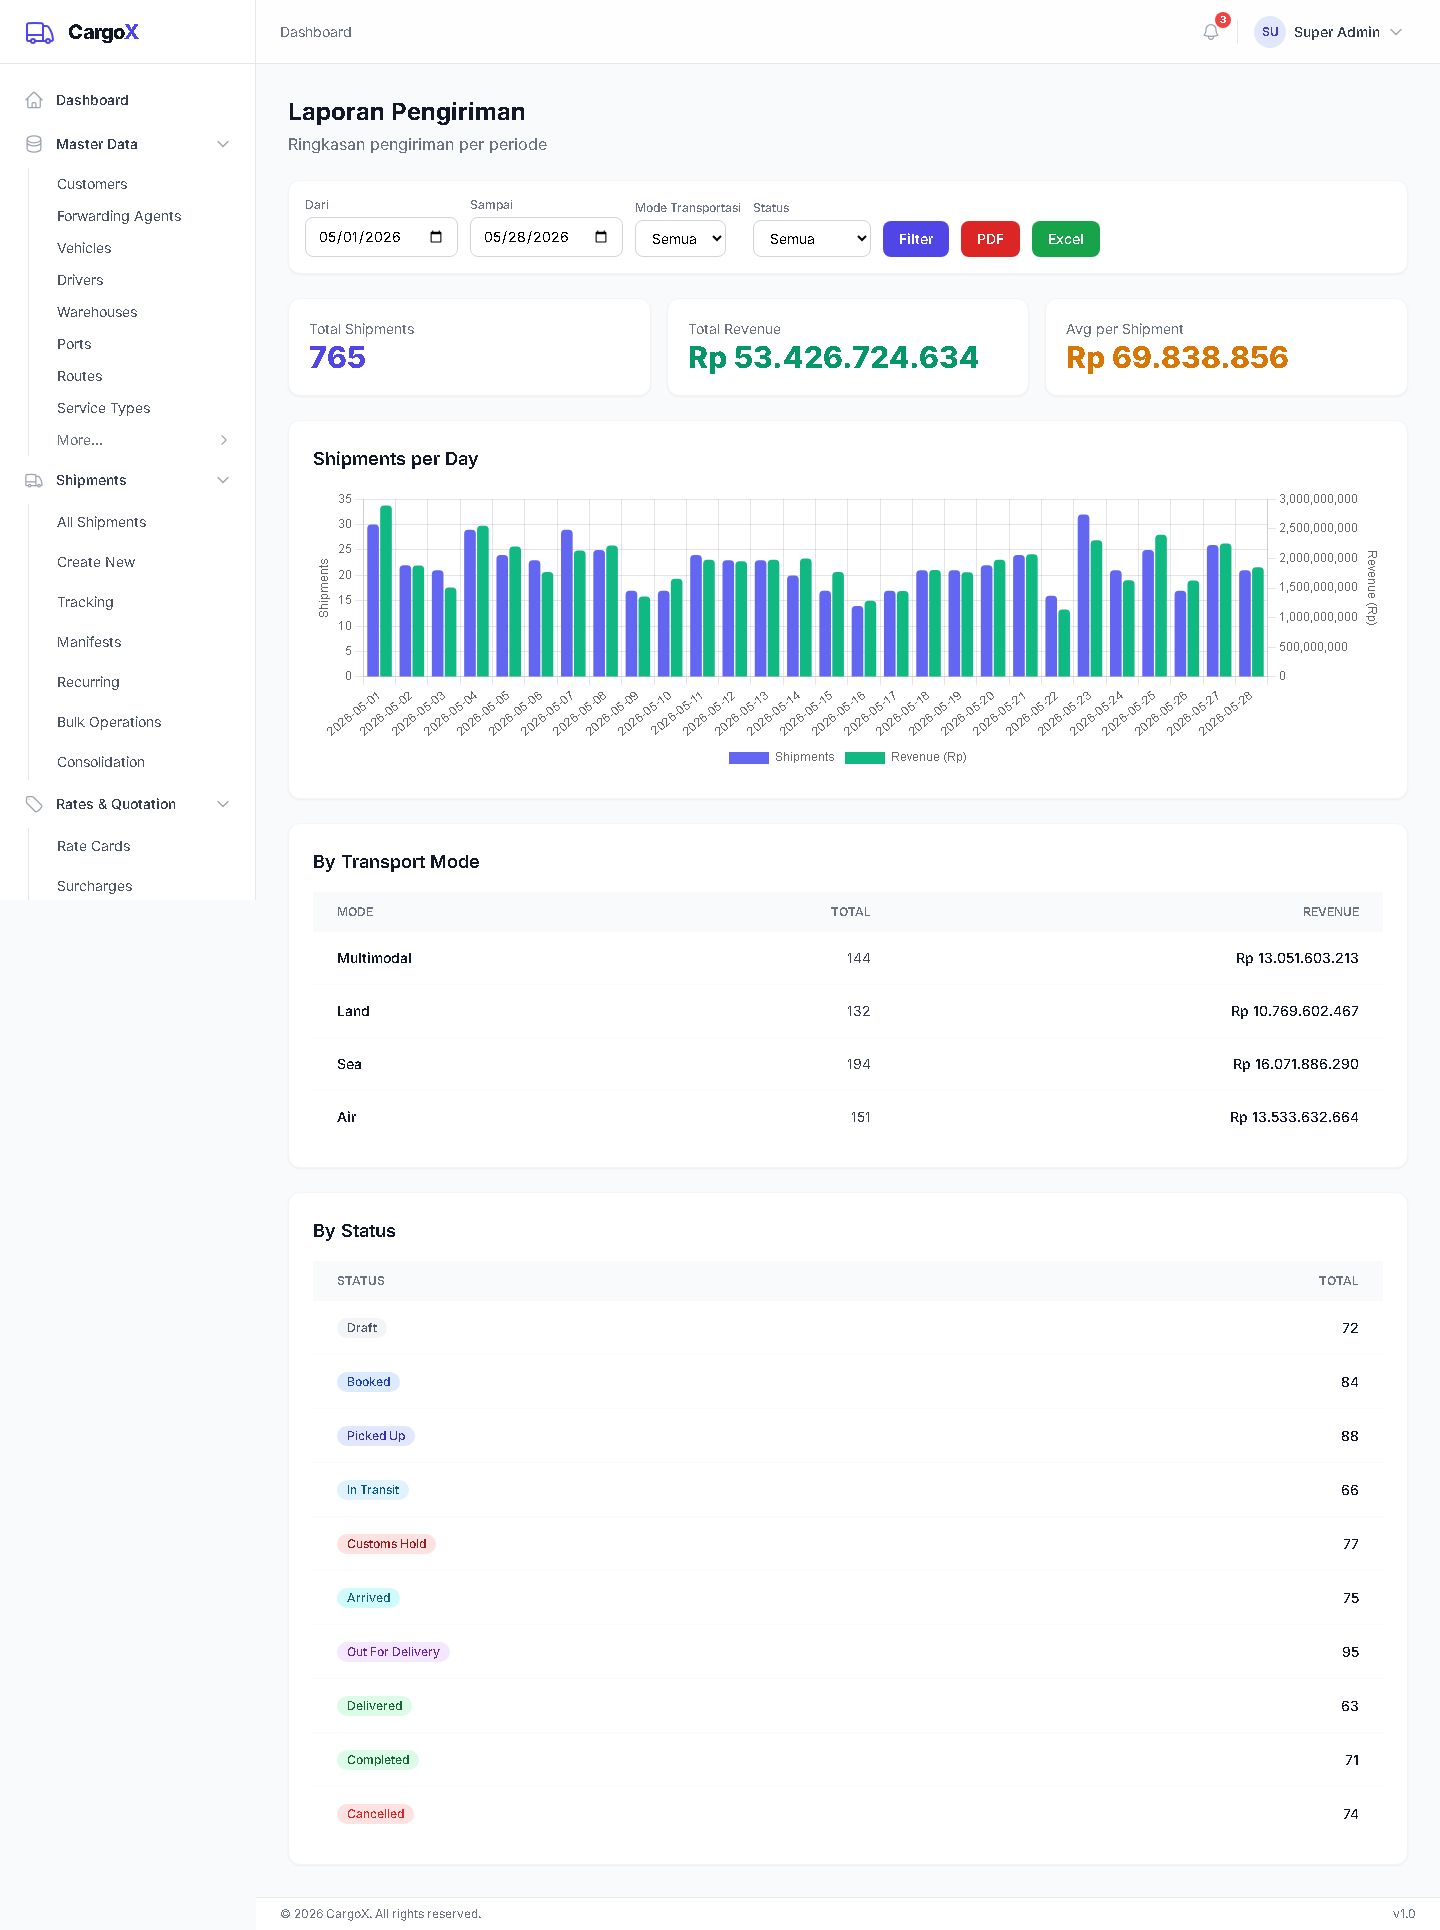Open the notifications bell icon
Screen dimensions: 1440x1930
[x=1211, y=32]
